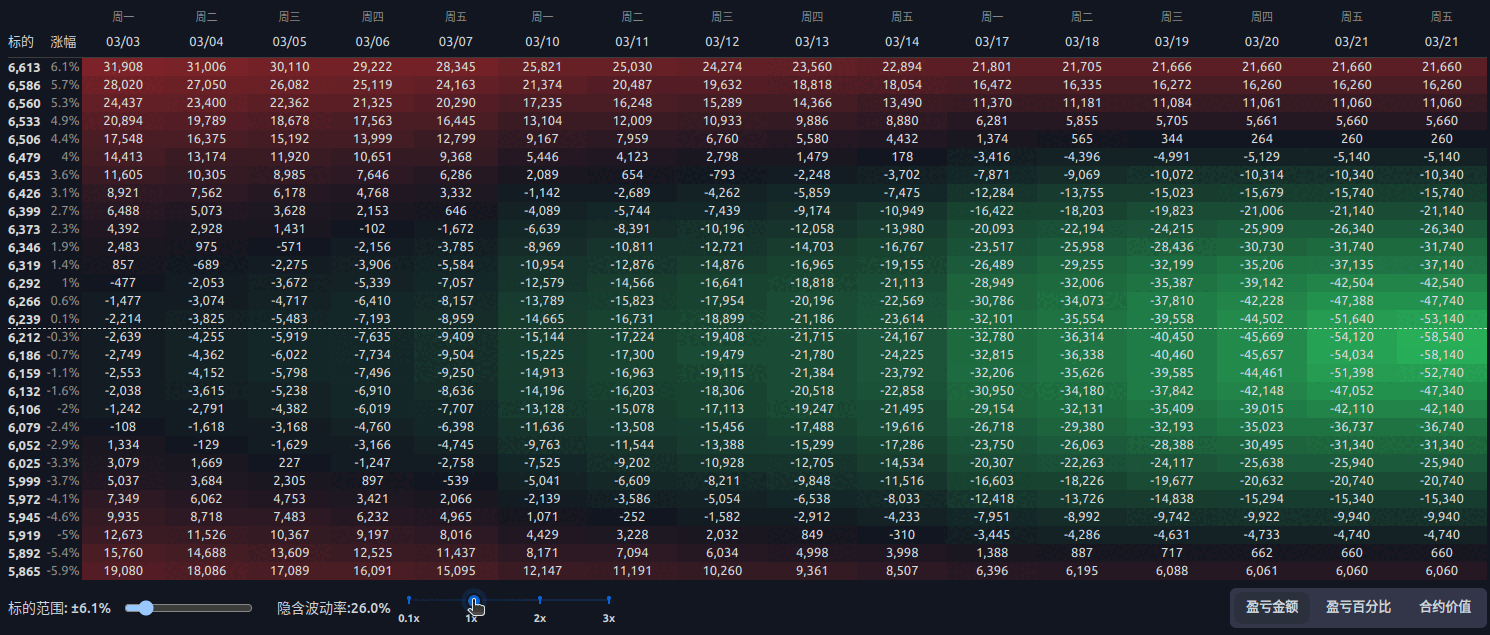Set implied volatility to 2x marker
Screen dimensions: 1490x635
click(x=540, y=600)
